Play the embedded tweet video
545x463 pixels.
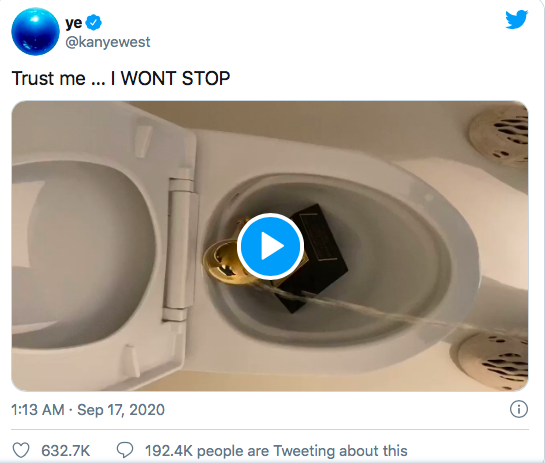pos(270,246)
